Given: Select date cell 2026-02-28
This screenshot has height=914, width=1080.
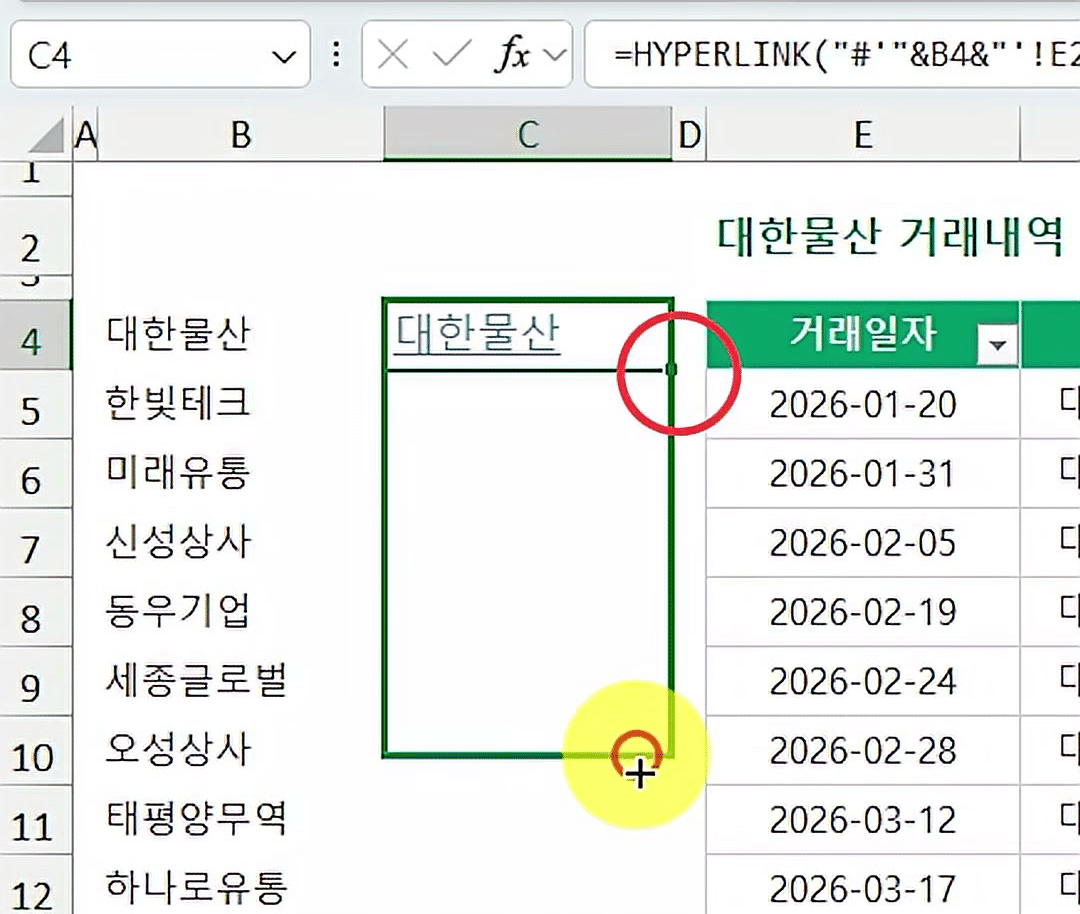Looking at the screenshot, I should [863, 751].
